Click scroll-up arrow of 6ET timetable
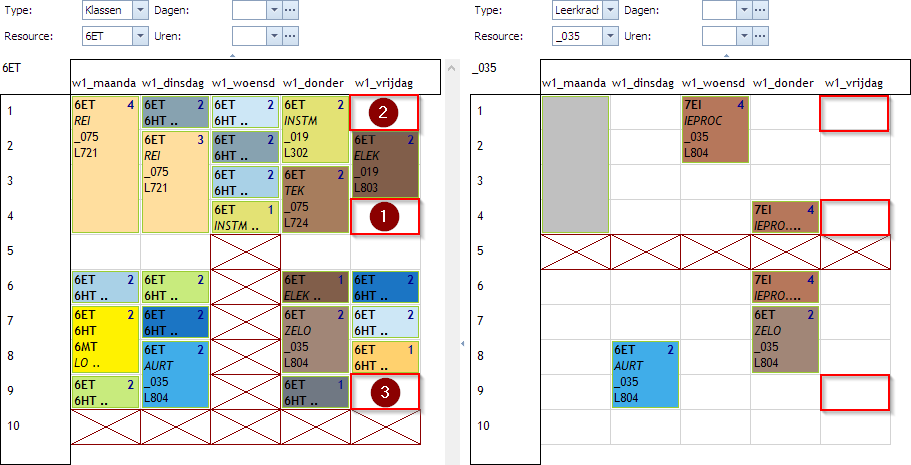The width and height of the screenshot is (911, 465). 452,68
